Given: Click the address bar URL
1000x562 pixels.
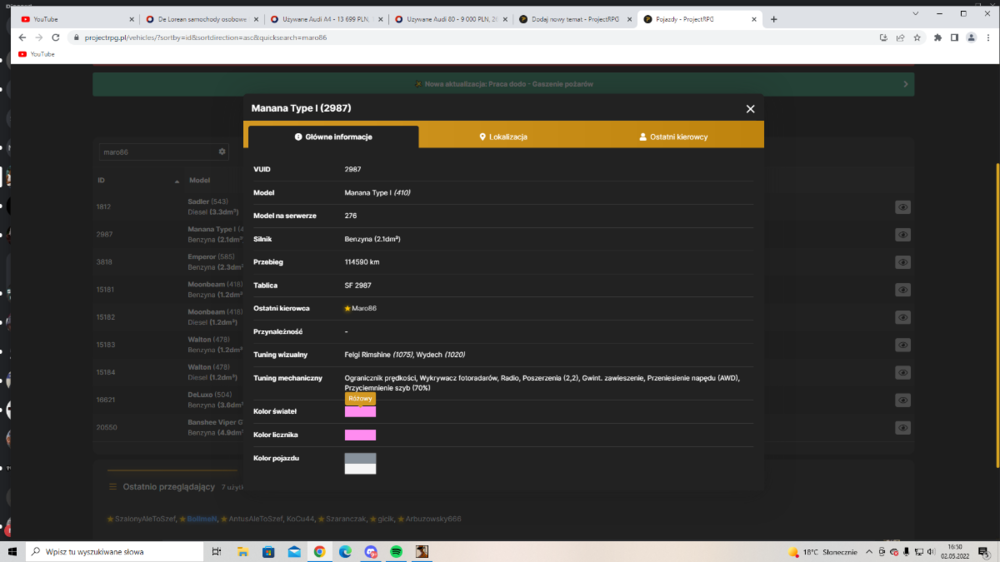Looking at the screenshot, I should click(x=205, y=38).
